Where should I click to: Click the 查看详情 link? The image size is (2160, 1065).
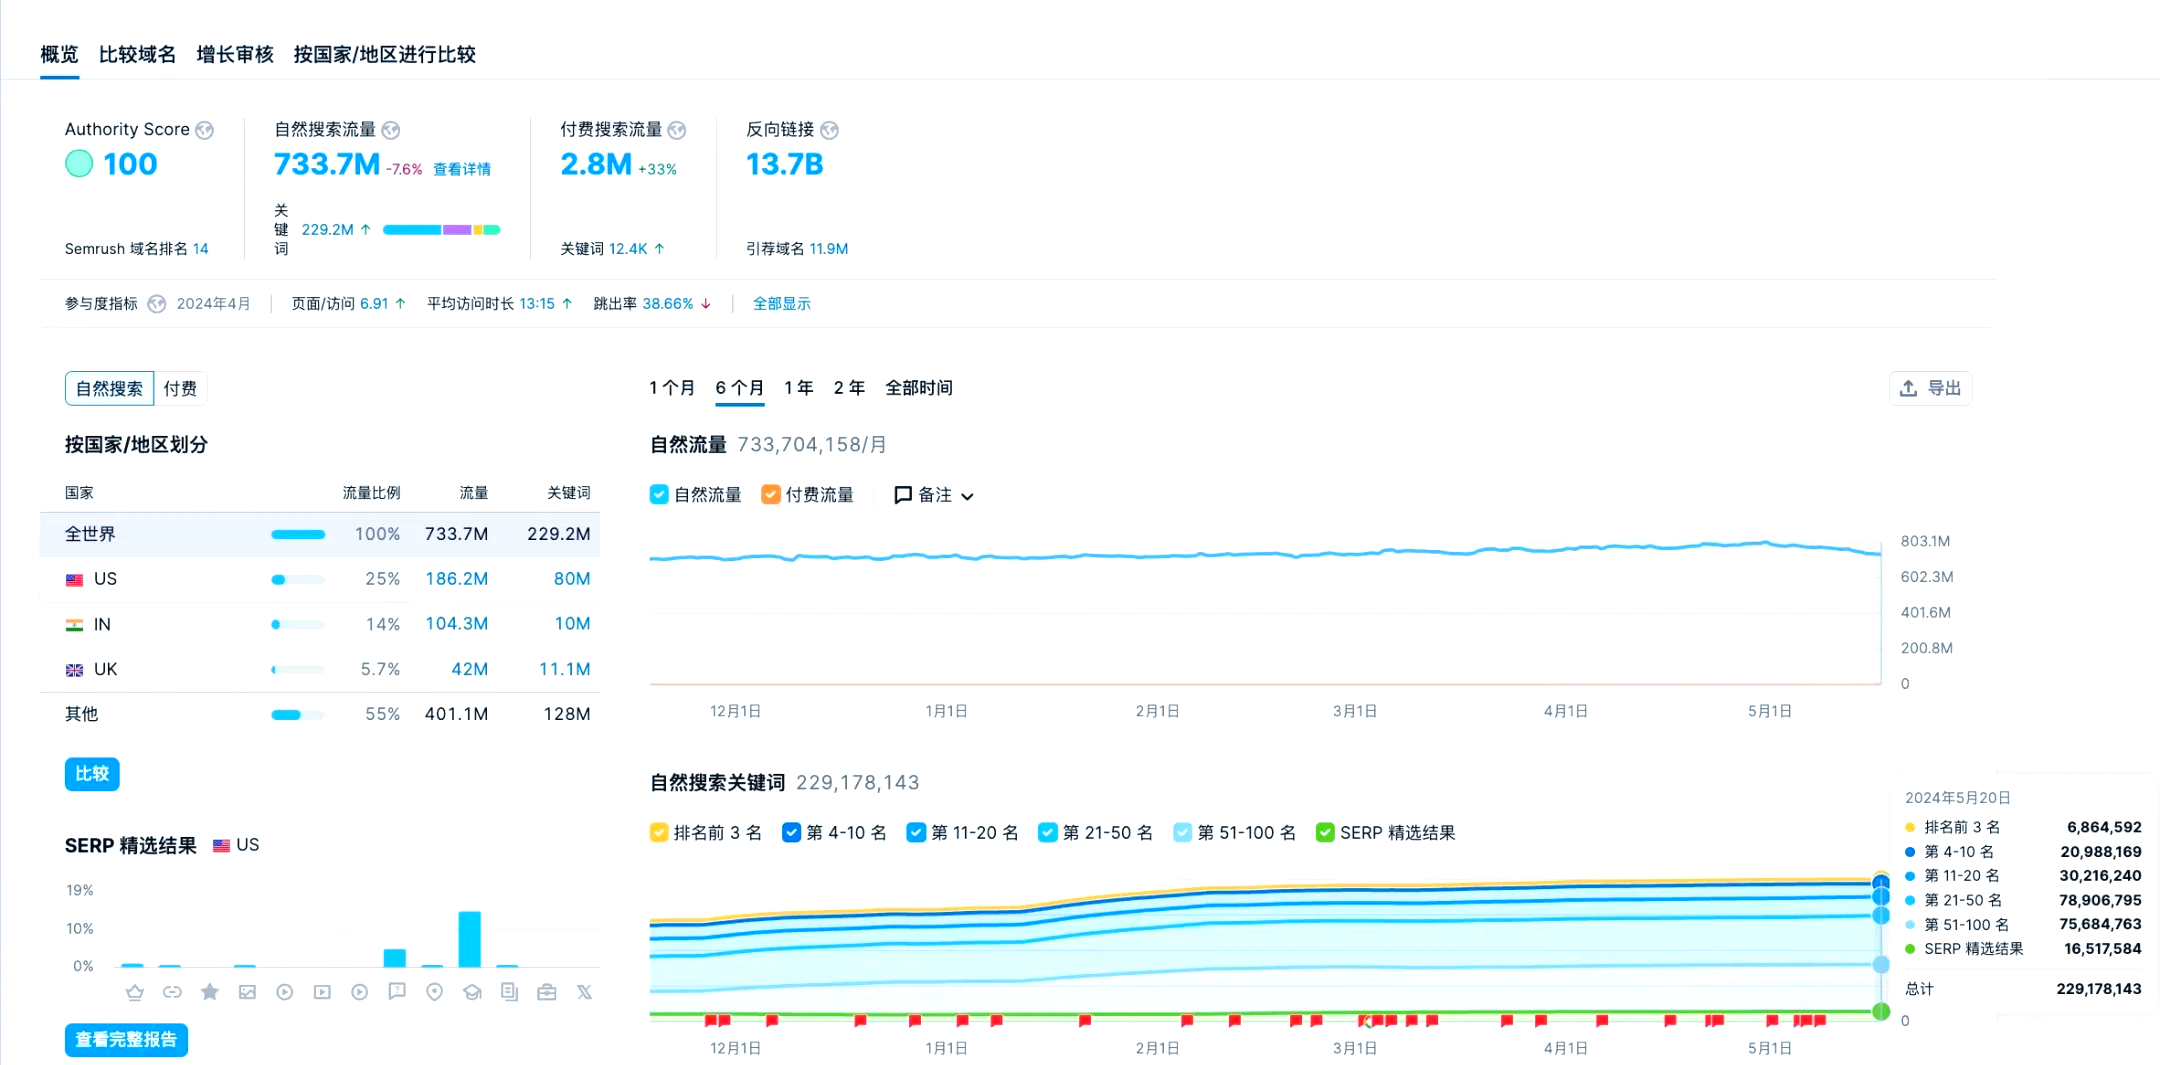coord(462,170)
